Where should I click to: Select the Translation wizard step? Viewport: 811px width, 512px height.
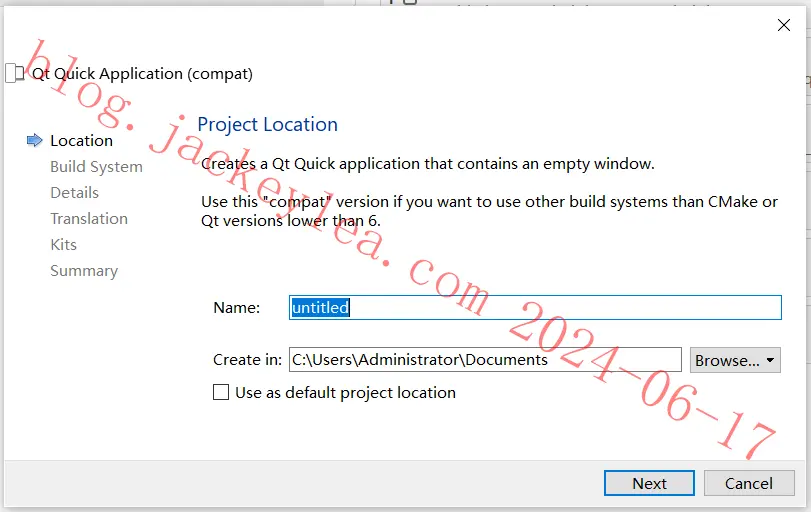89,218
